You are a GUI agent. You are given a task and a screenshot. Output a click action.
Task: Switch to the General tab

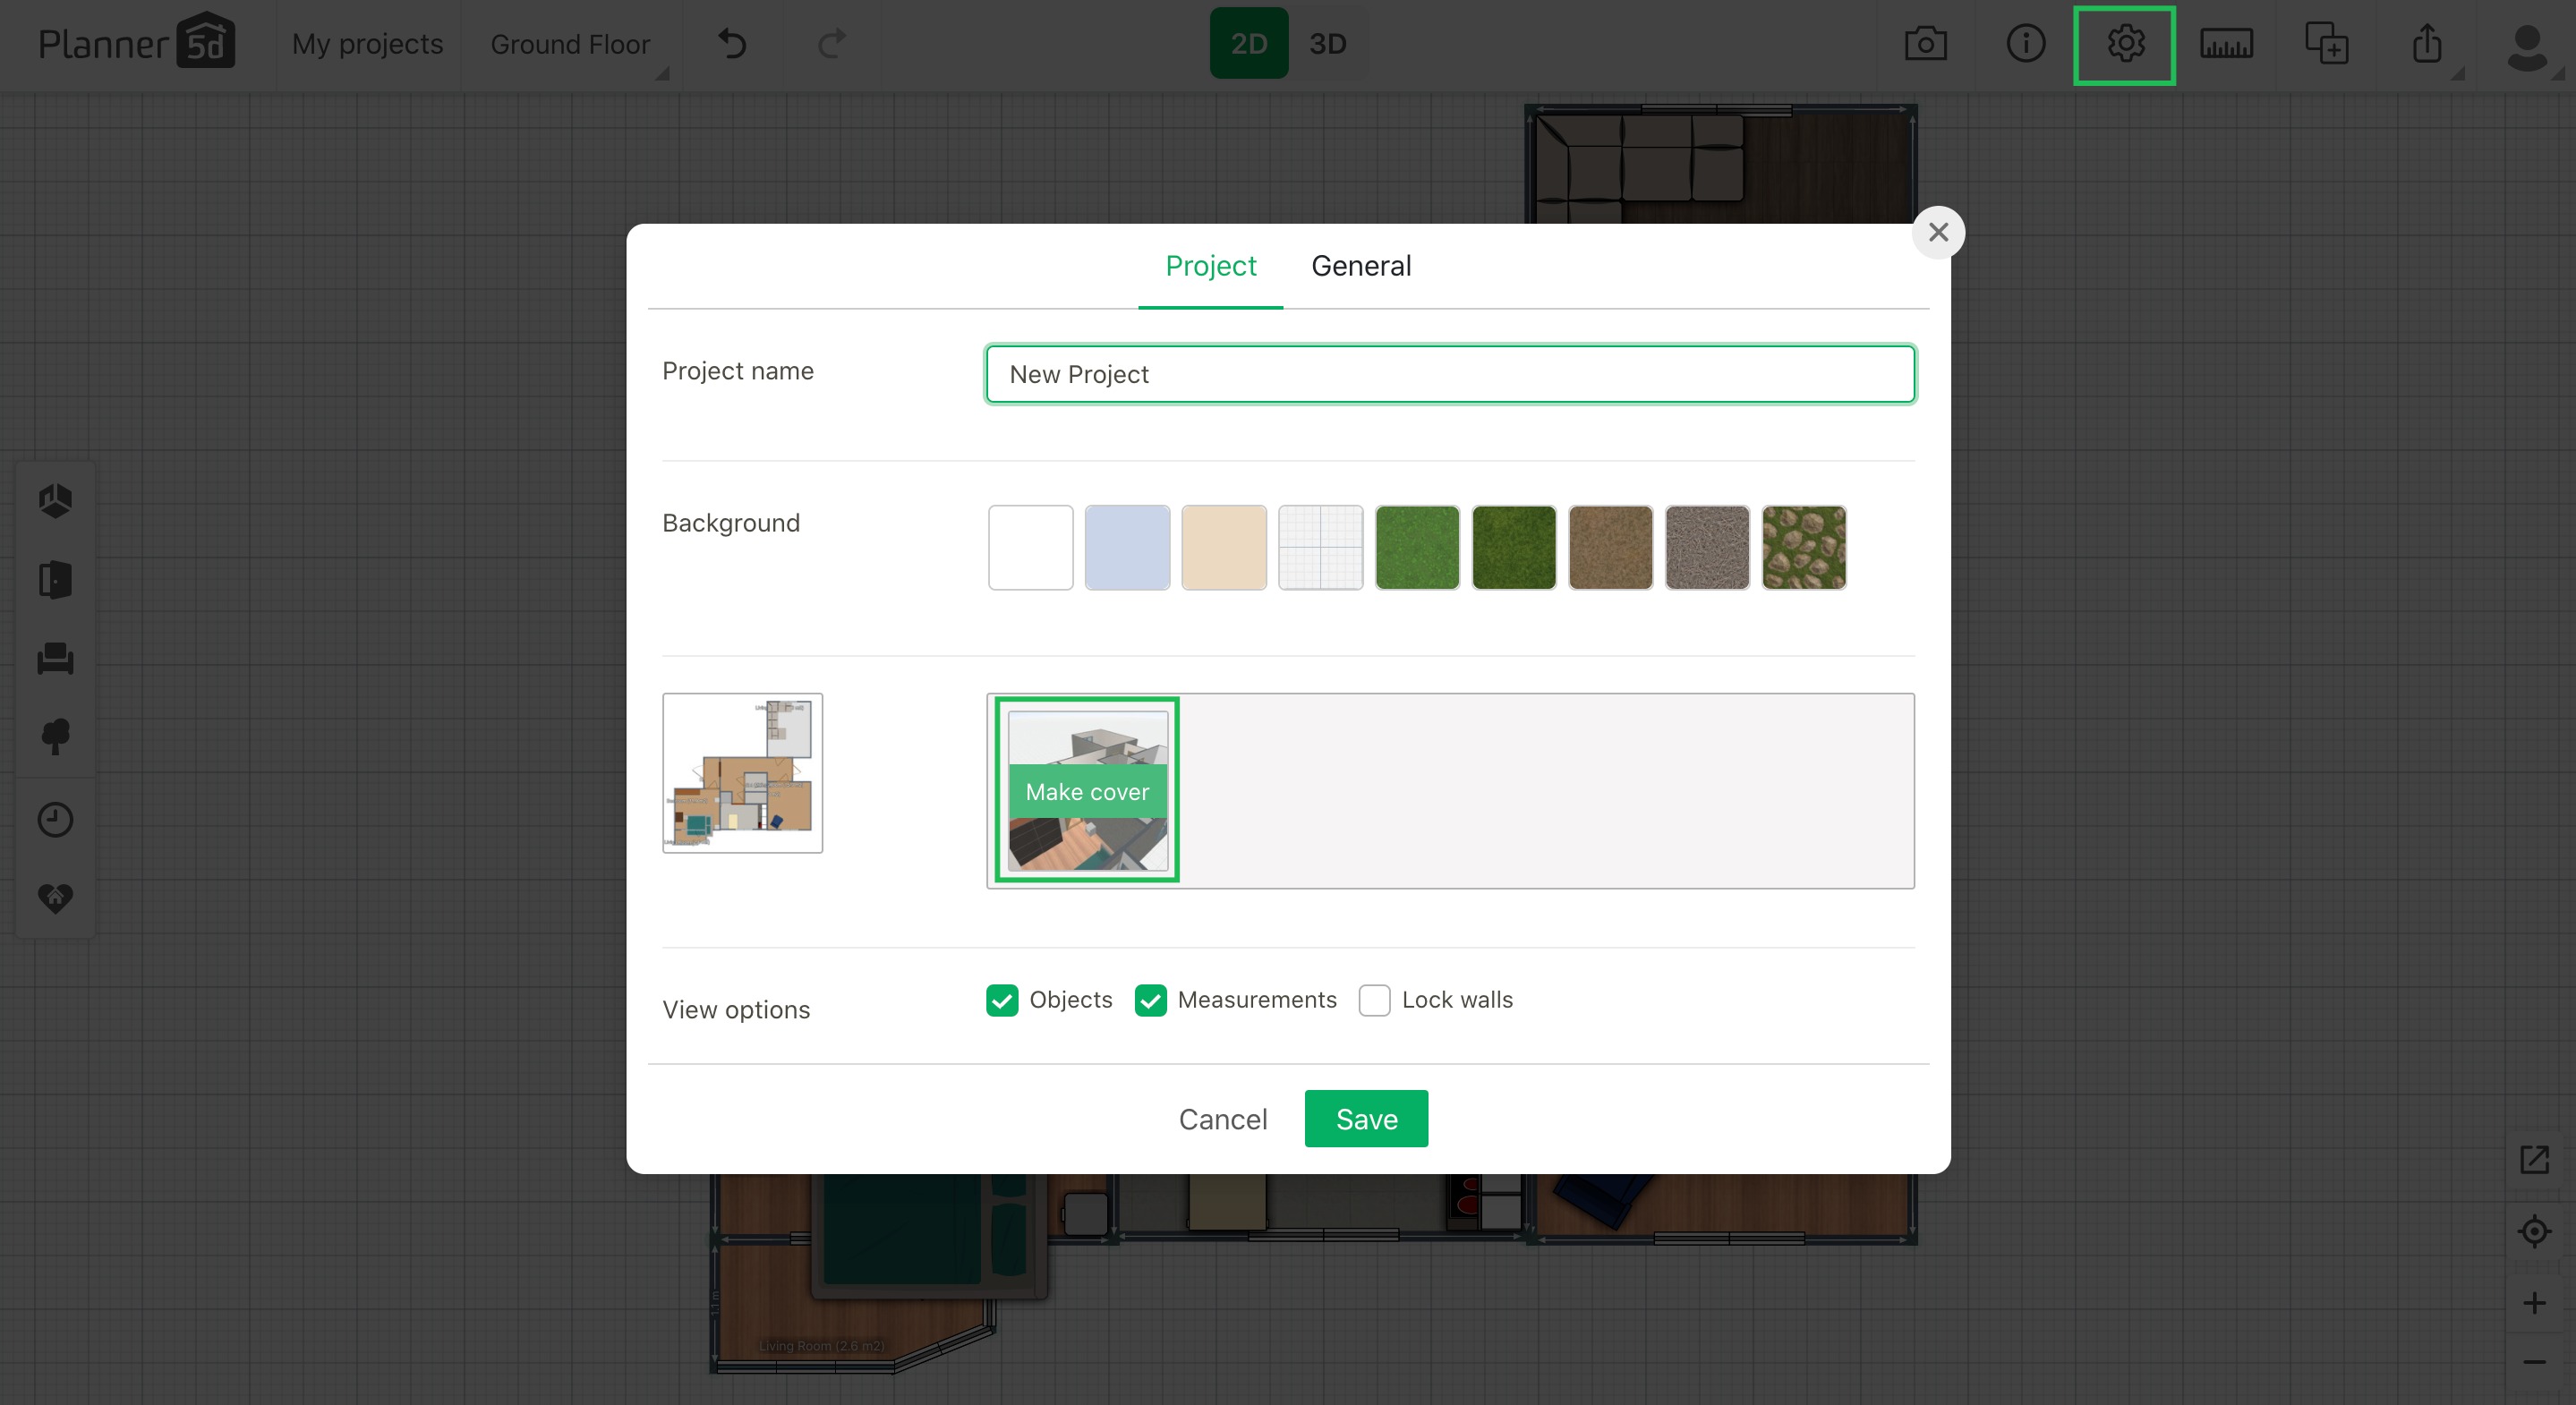(1361, 266)
